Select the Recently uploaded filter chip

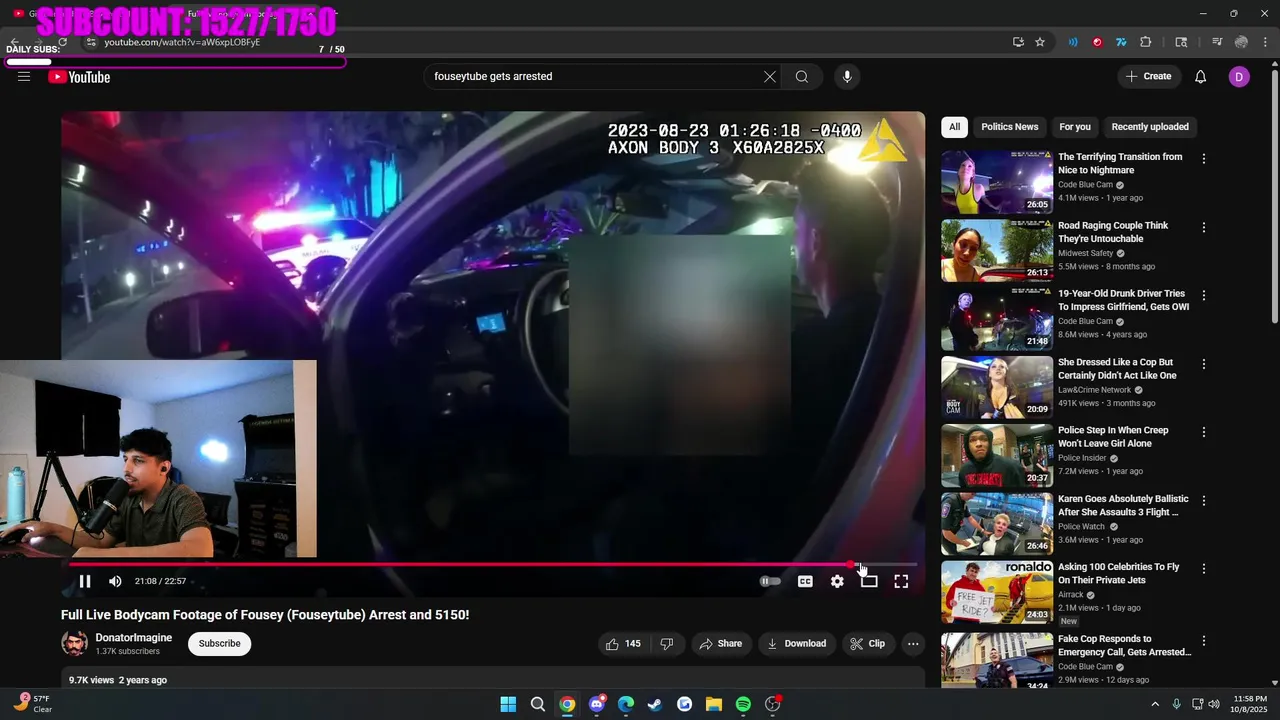coord(1150,127)
